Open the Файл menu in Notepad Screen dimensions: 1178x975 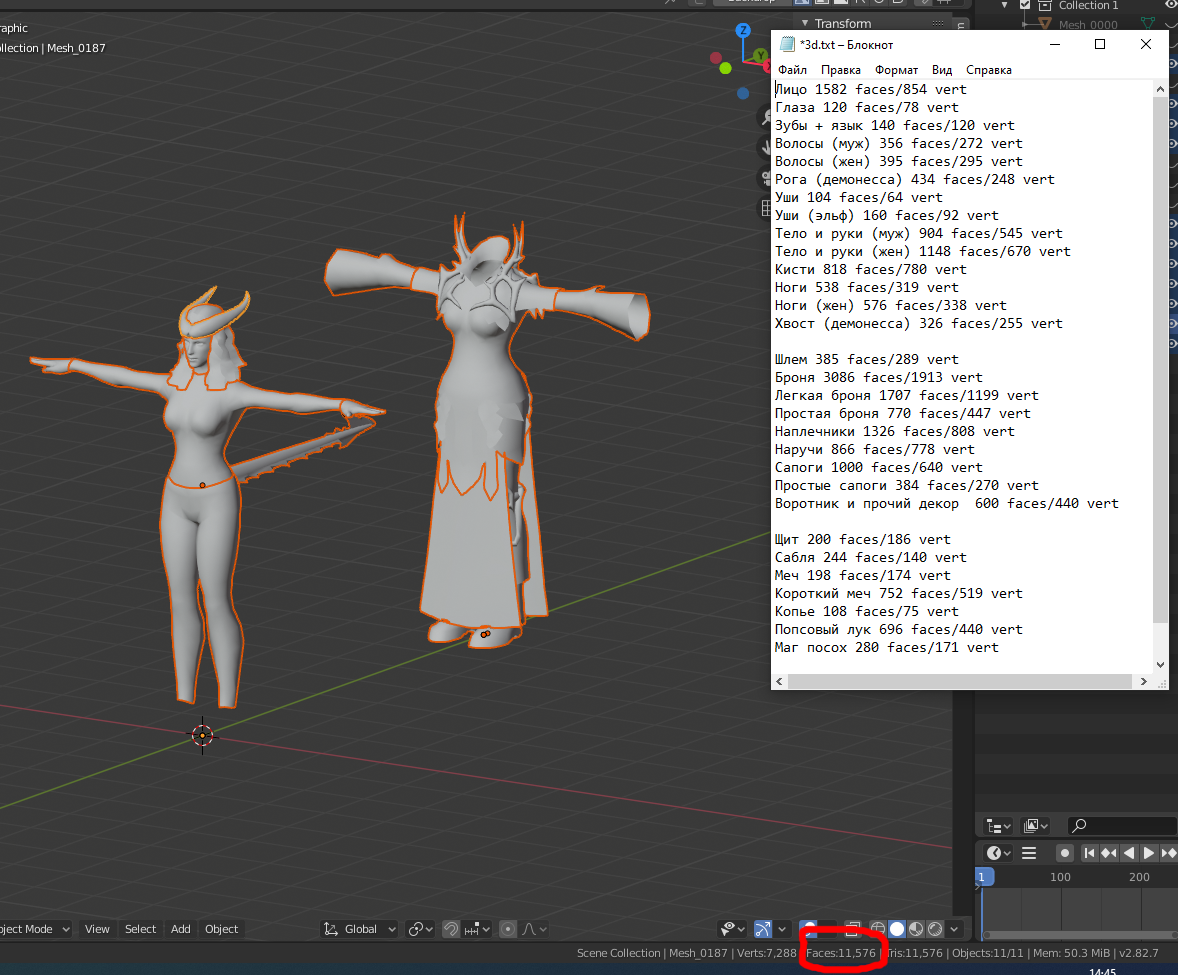click(x=792, y=70)
